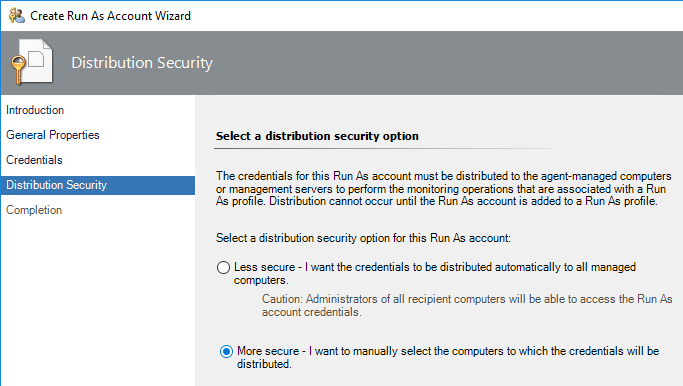
Task: Jump to the Completion step
Action: tap(34, 210)
